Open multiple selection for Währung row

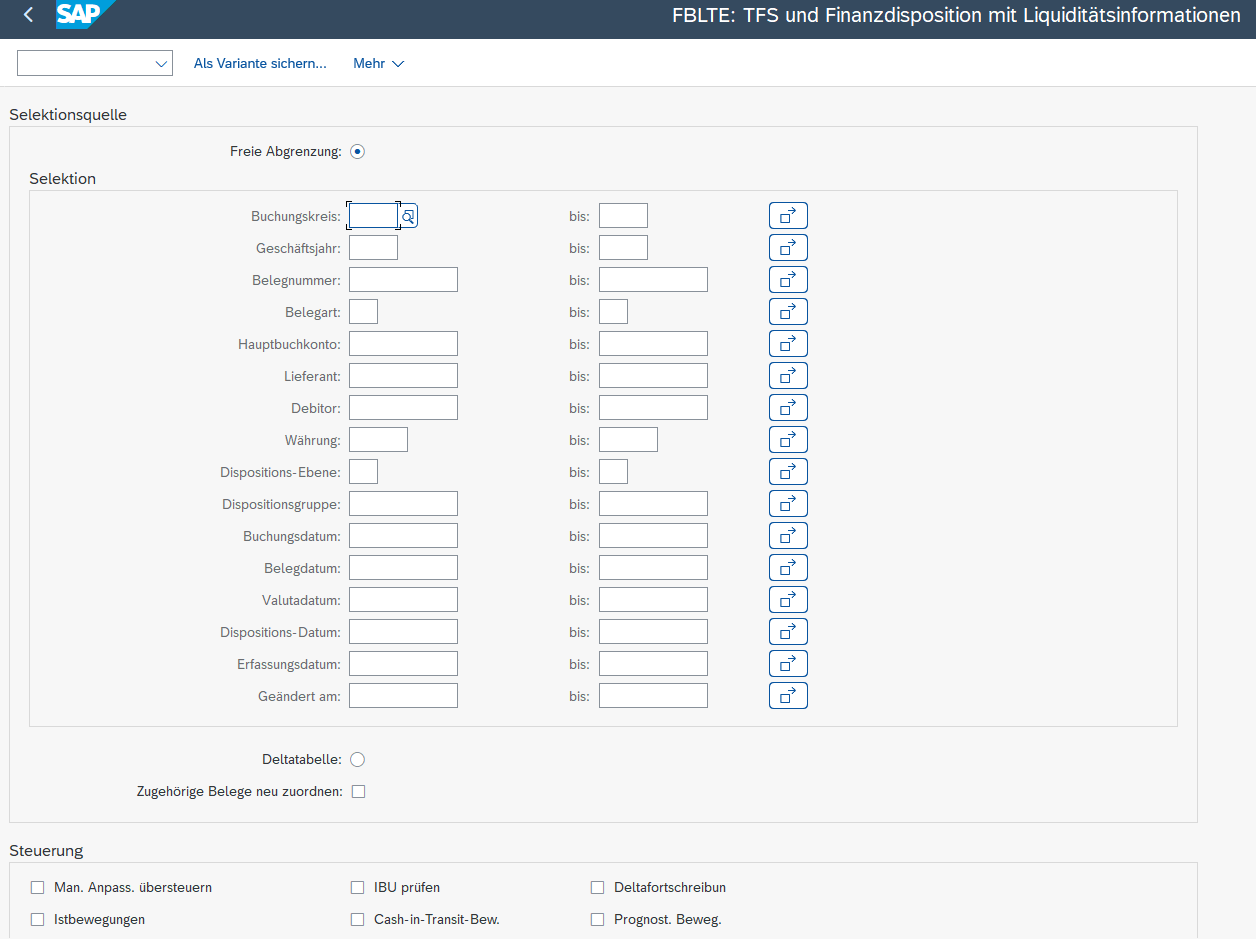tap(788, 440)
